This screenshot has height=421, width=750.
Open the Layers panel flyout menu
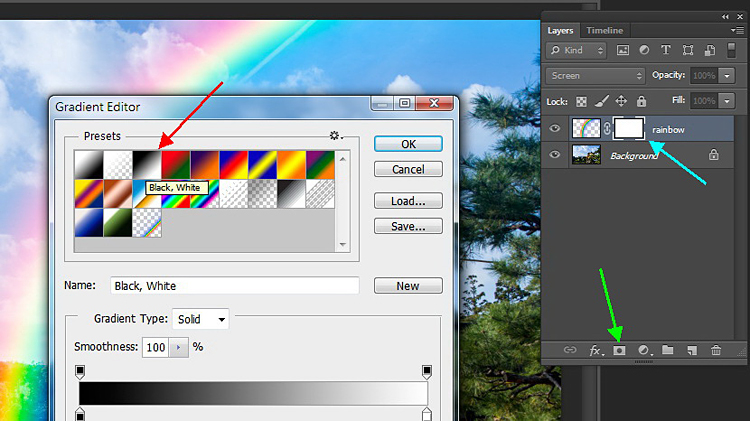[x=737, y=30]
